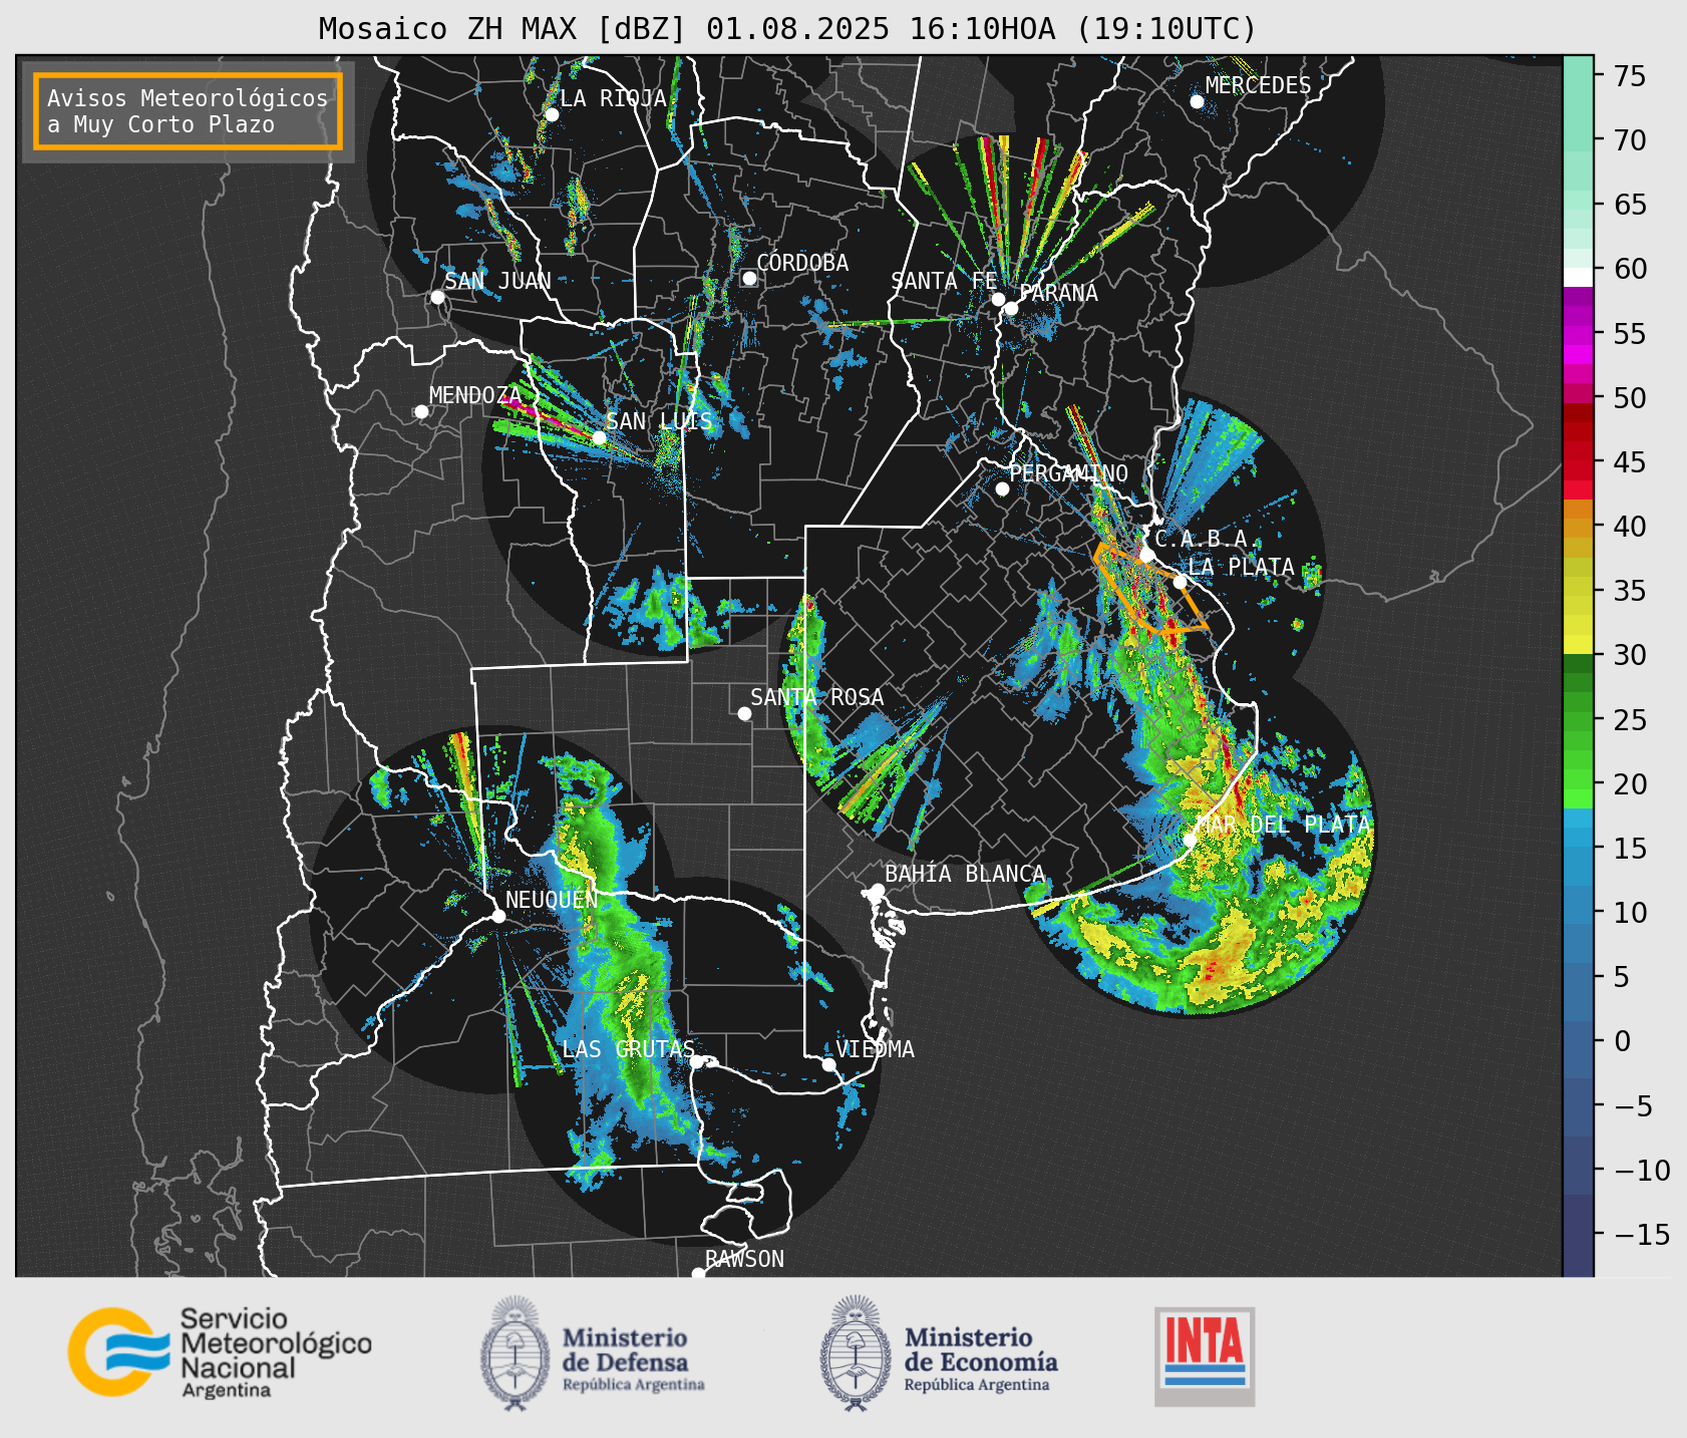1687x1438 pixels.
Task: Click the MAR DEL PLATA label text
Action: pos(1284,825)
